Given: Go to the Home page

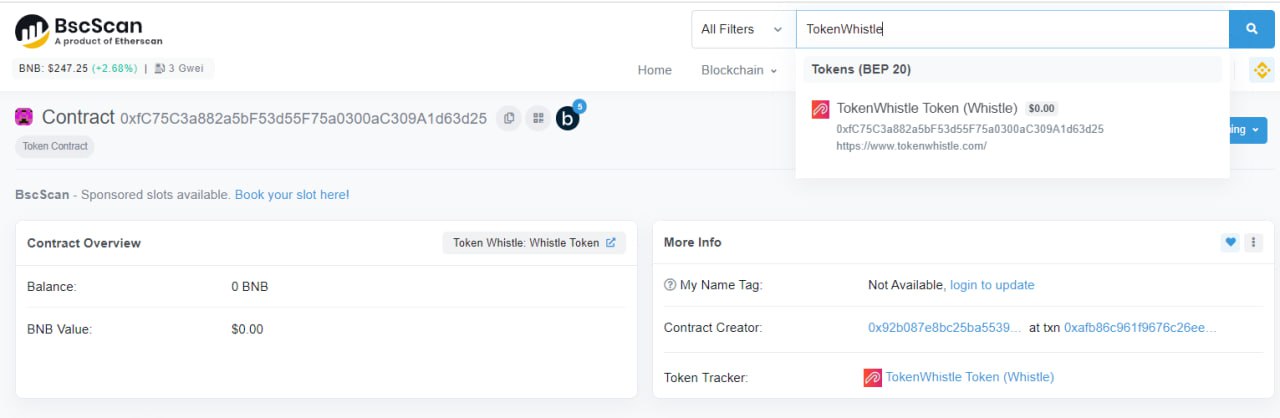Looking at the screenshot, I should tap(655, 70).
